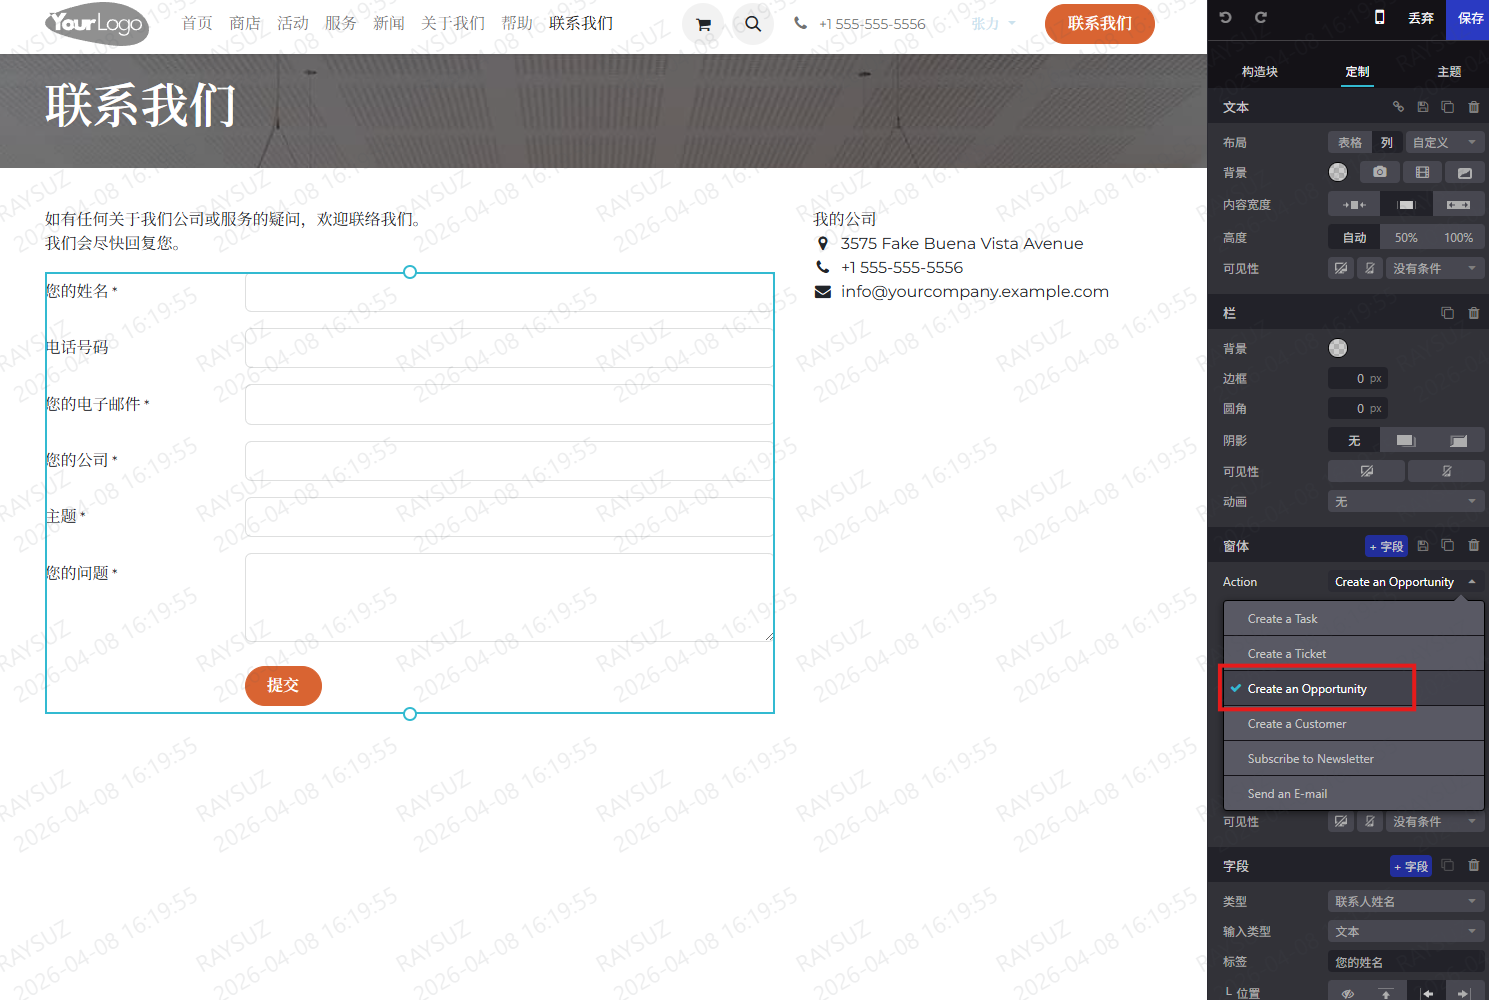Select Create a Customer action

[1353, 724]
